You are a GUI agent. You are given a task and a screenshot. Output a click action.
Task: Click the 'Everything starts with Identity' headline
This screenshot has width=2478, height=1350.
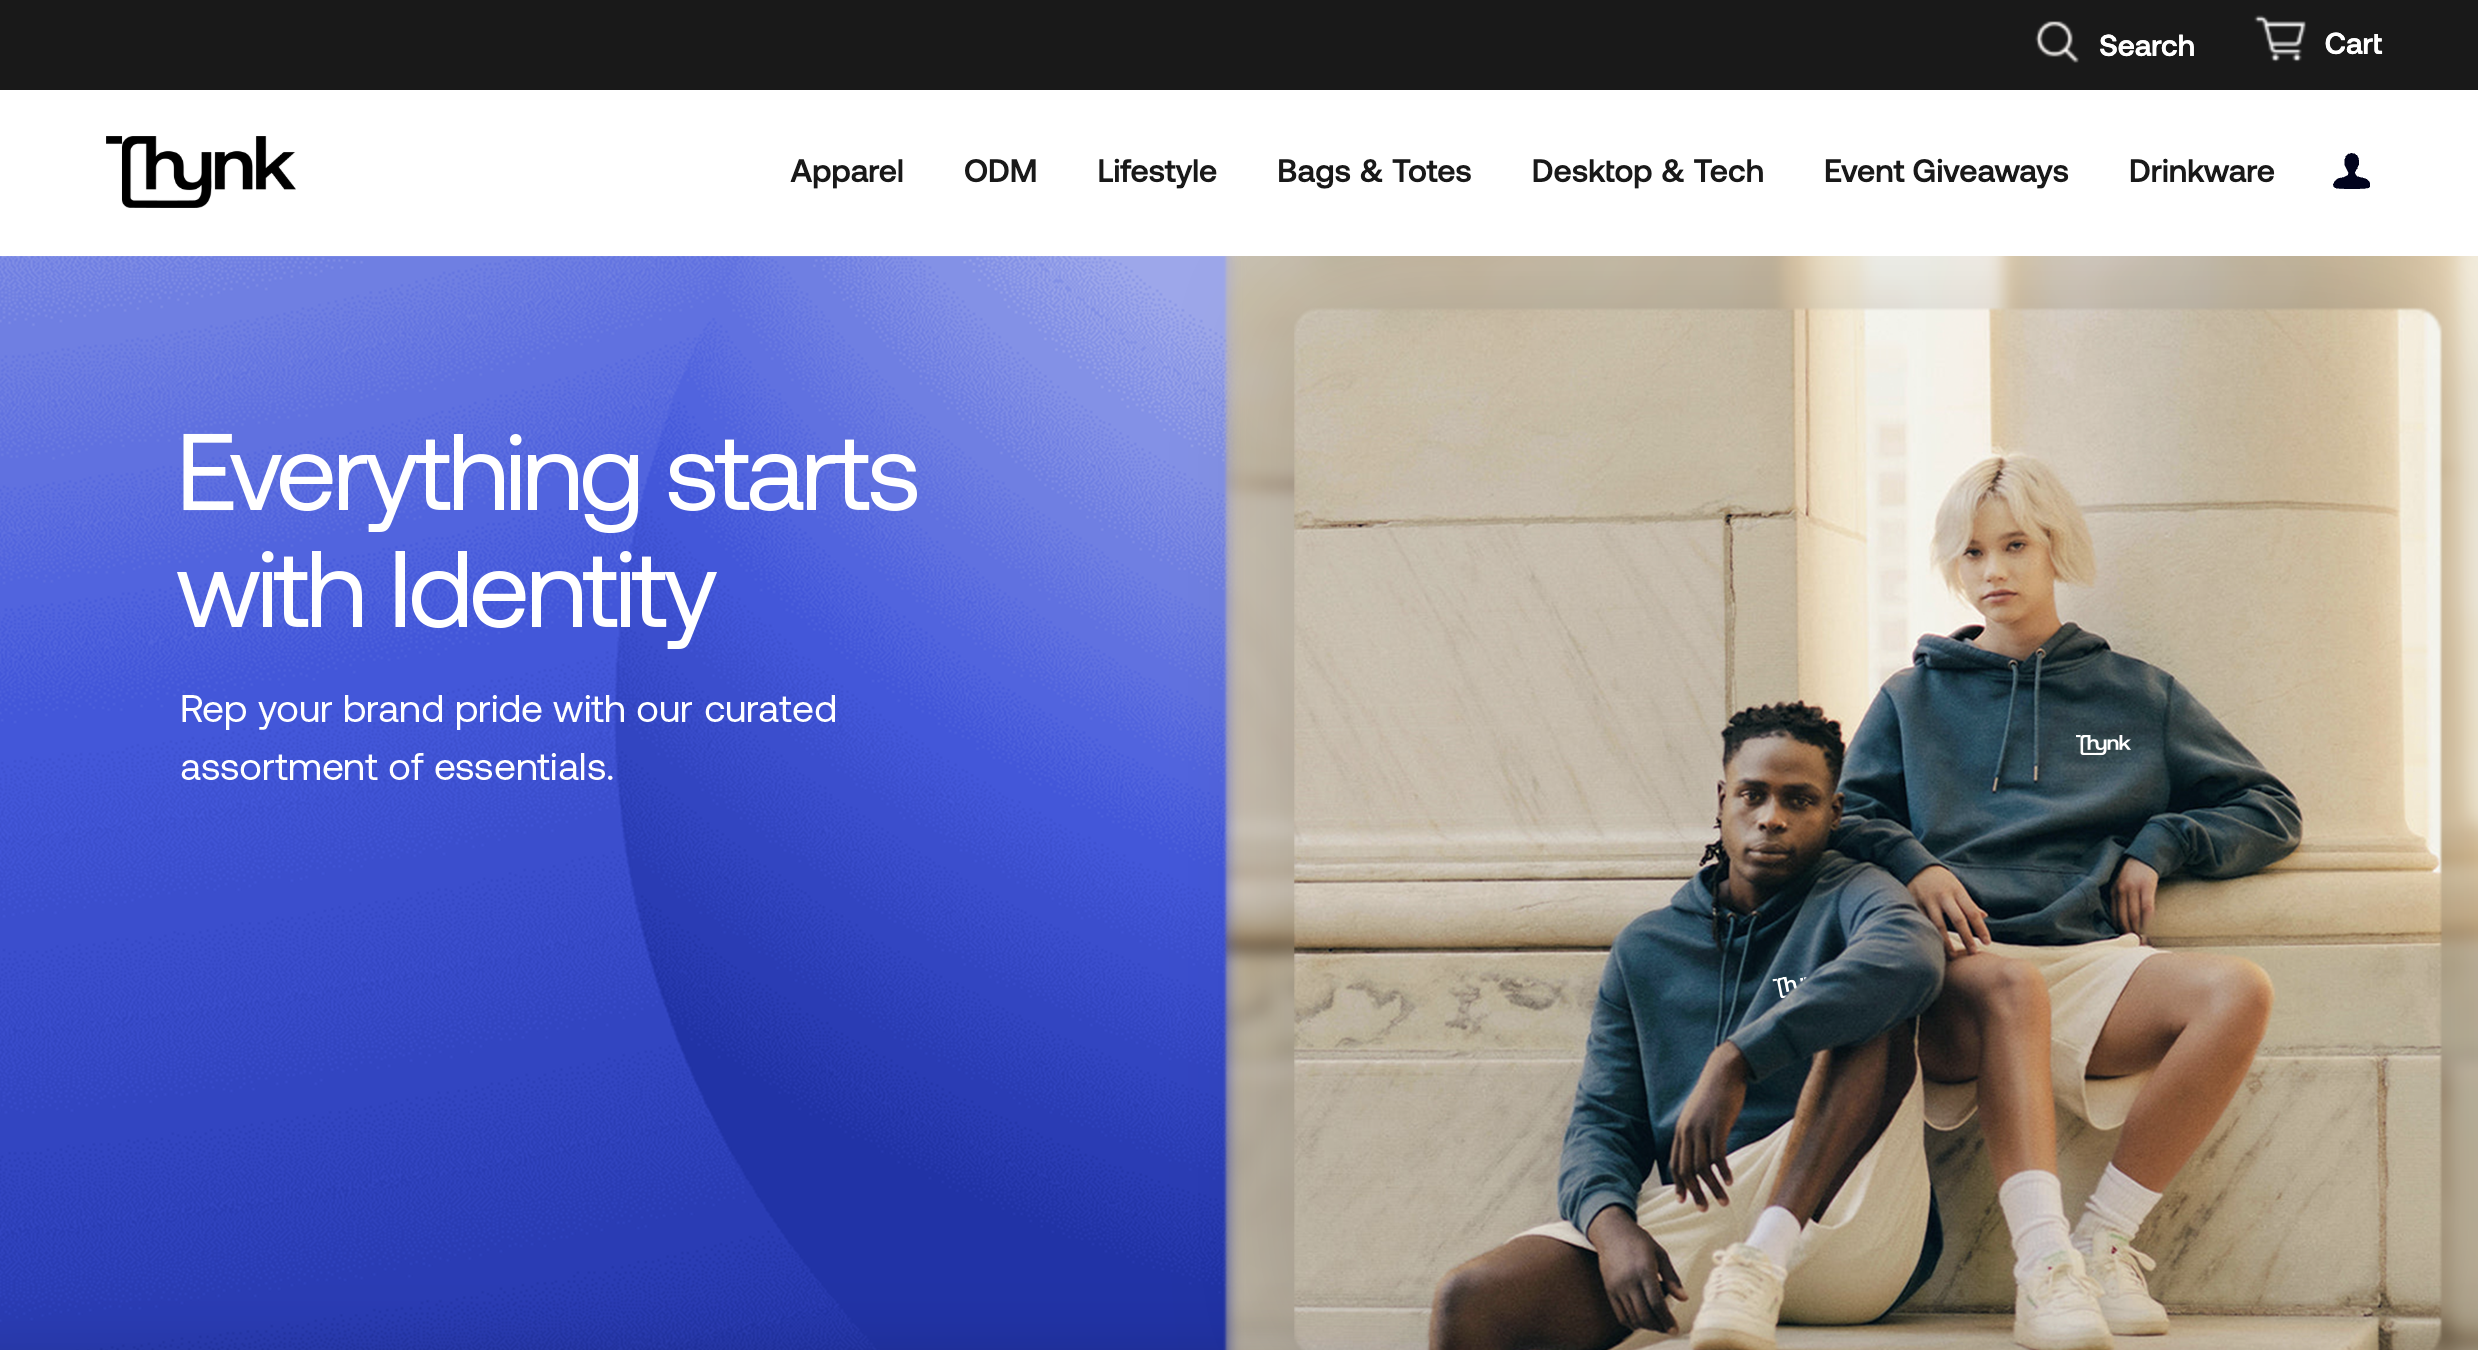tap(547, 532)
